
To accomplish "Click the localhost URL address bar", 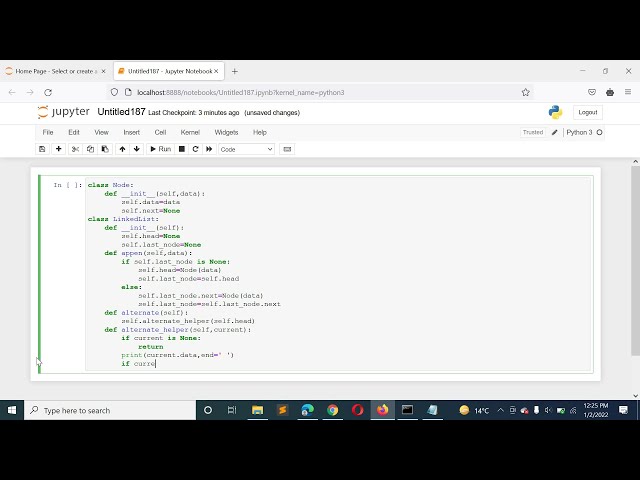I will click(x=320, y=93).
